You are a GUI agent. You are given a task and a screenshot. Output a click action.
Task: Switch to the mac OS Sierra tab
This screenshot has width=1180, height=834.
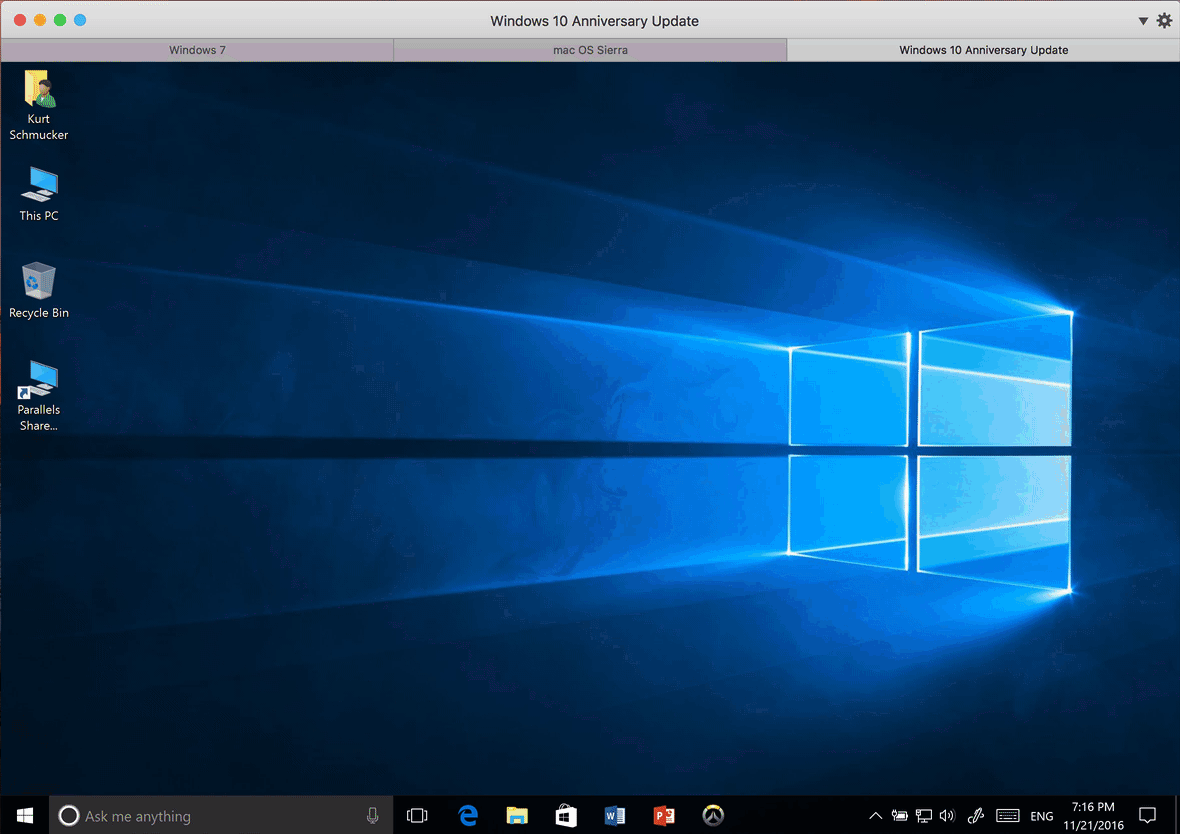click(590, 50)
